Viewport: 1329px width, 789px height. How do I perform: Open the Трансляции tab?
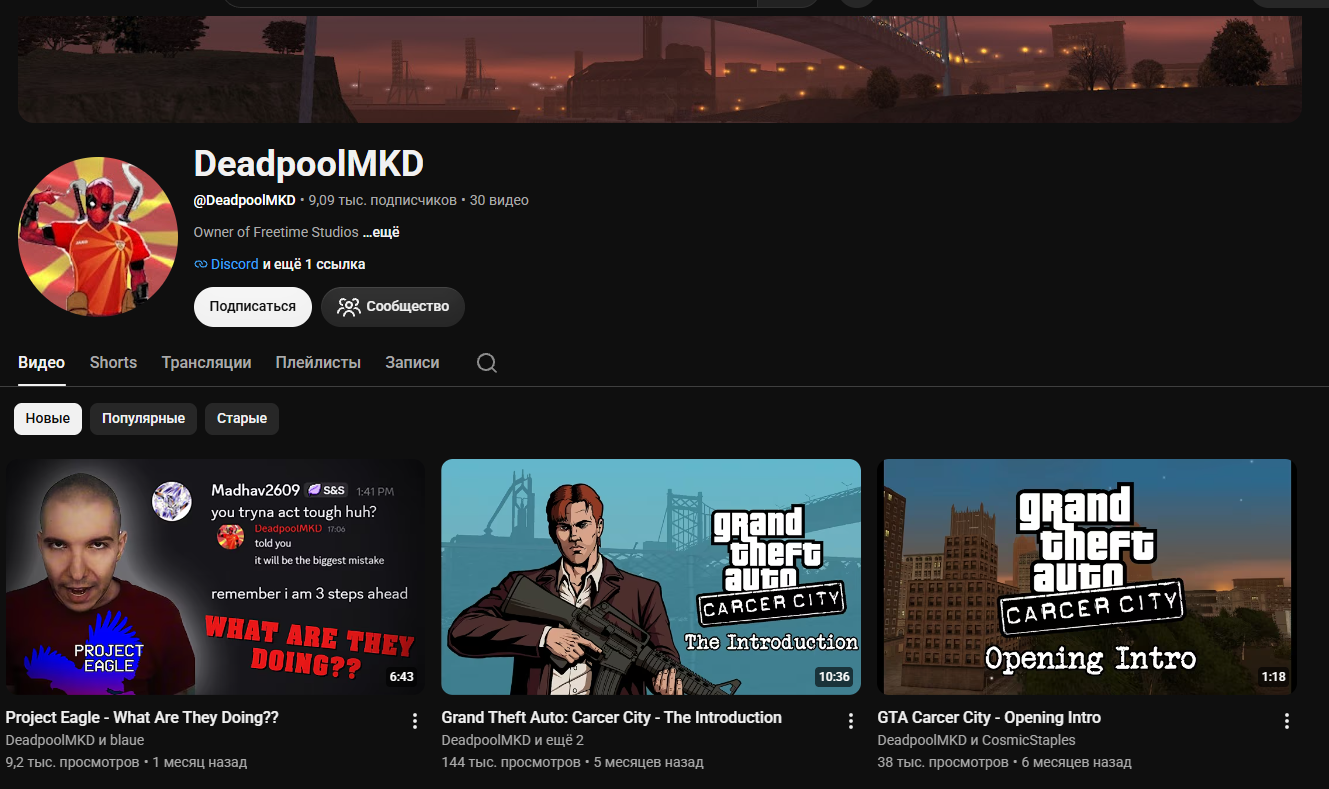[206, 362]
